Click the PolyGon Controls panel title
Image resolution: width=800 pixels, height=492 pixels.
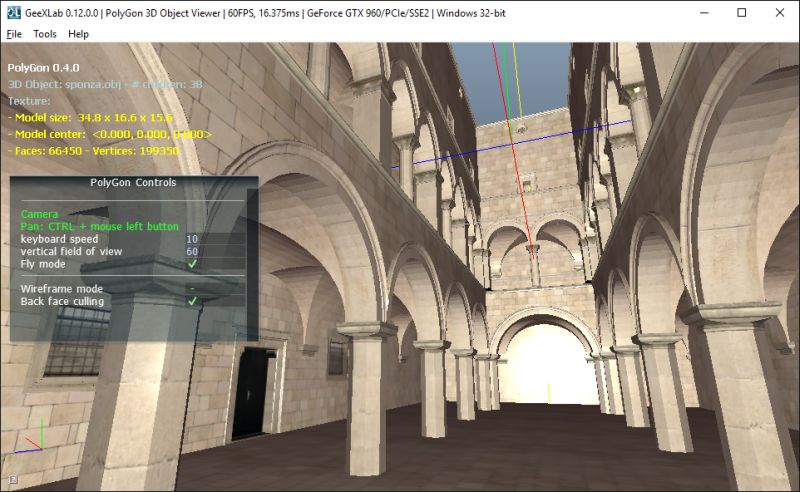point(133,182)
